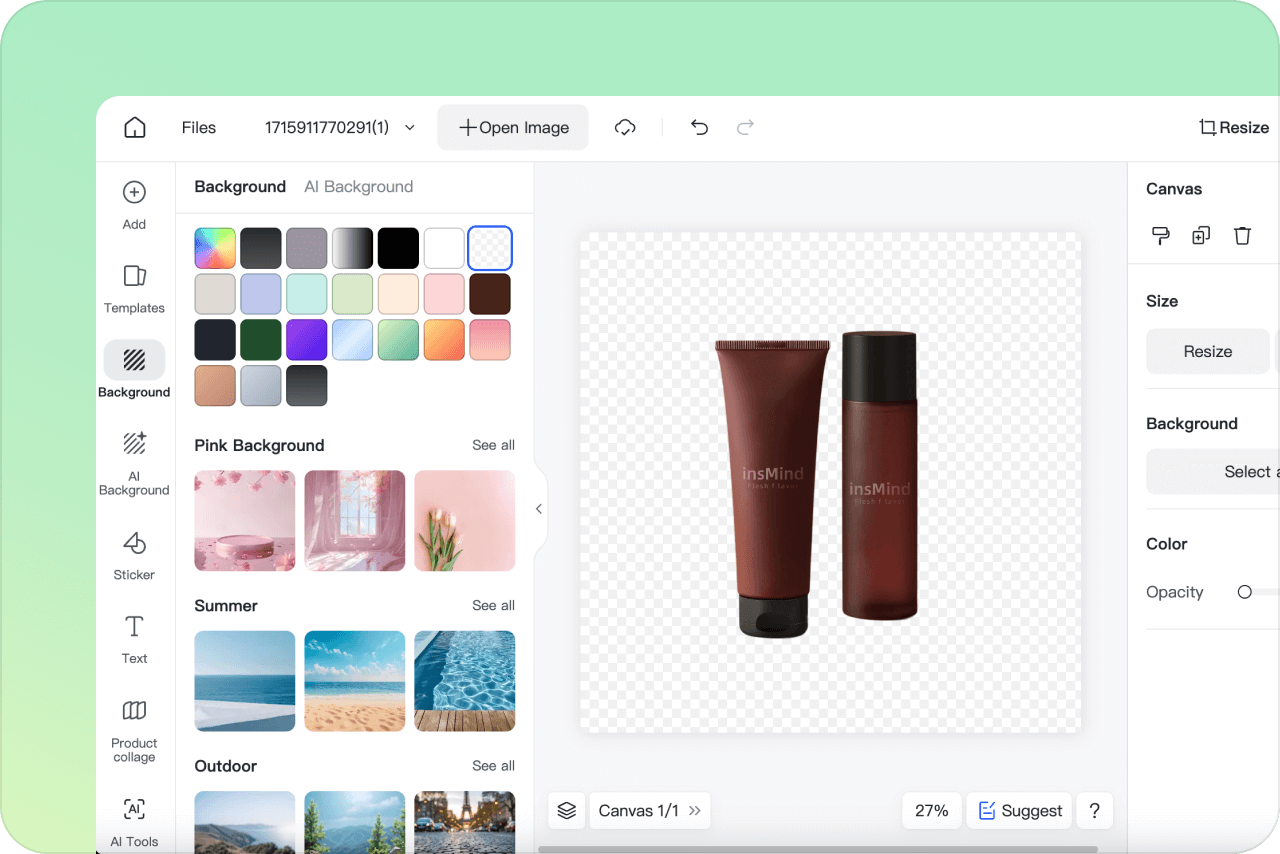Viewport: 1280px width, 854px height.
Task: Click the horizontal scrollbar below canvas
Action: (x=818, y=850)
